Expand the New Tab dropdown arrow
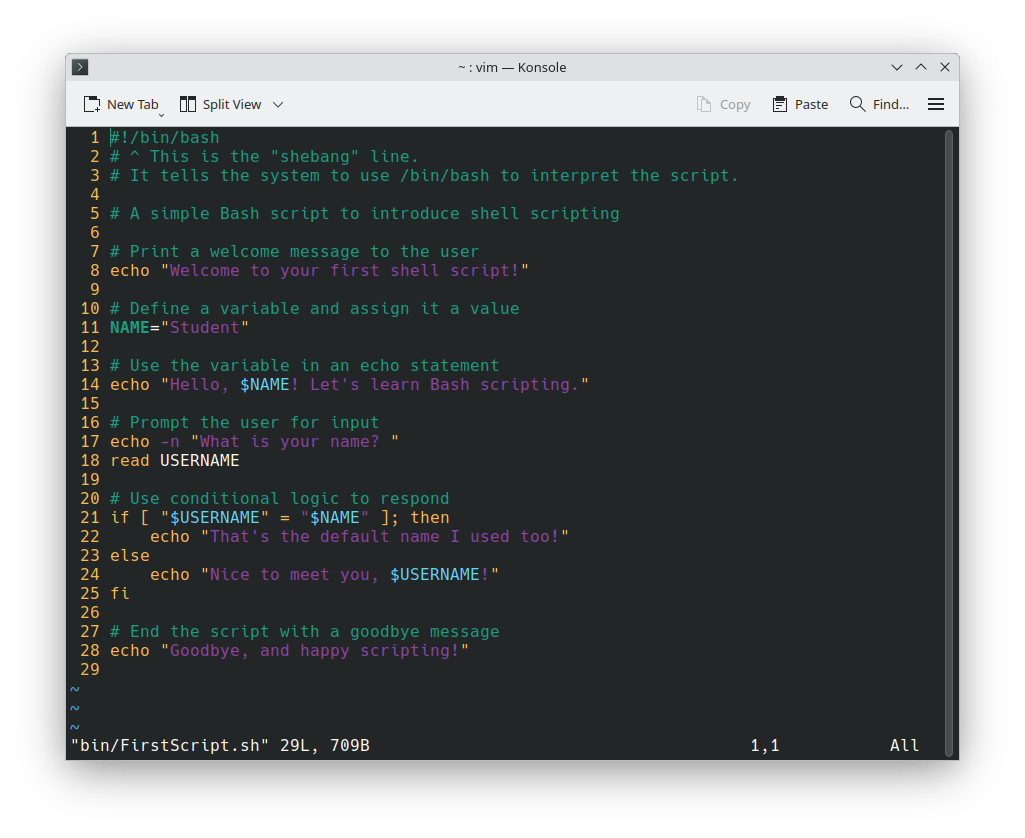1025x838 pixels. coord(161,115)
